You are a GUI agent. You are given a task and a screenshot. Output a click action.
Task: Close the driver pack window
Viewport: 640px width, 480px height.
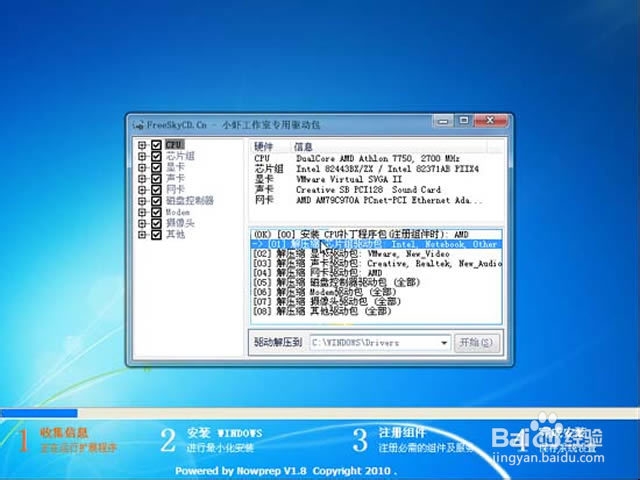pos(490,120)
